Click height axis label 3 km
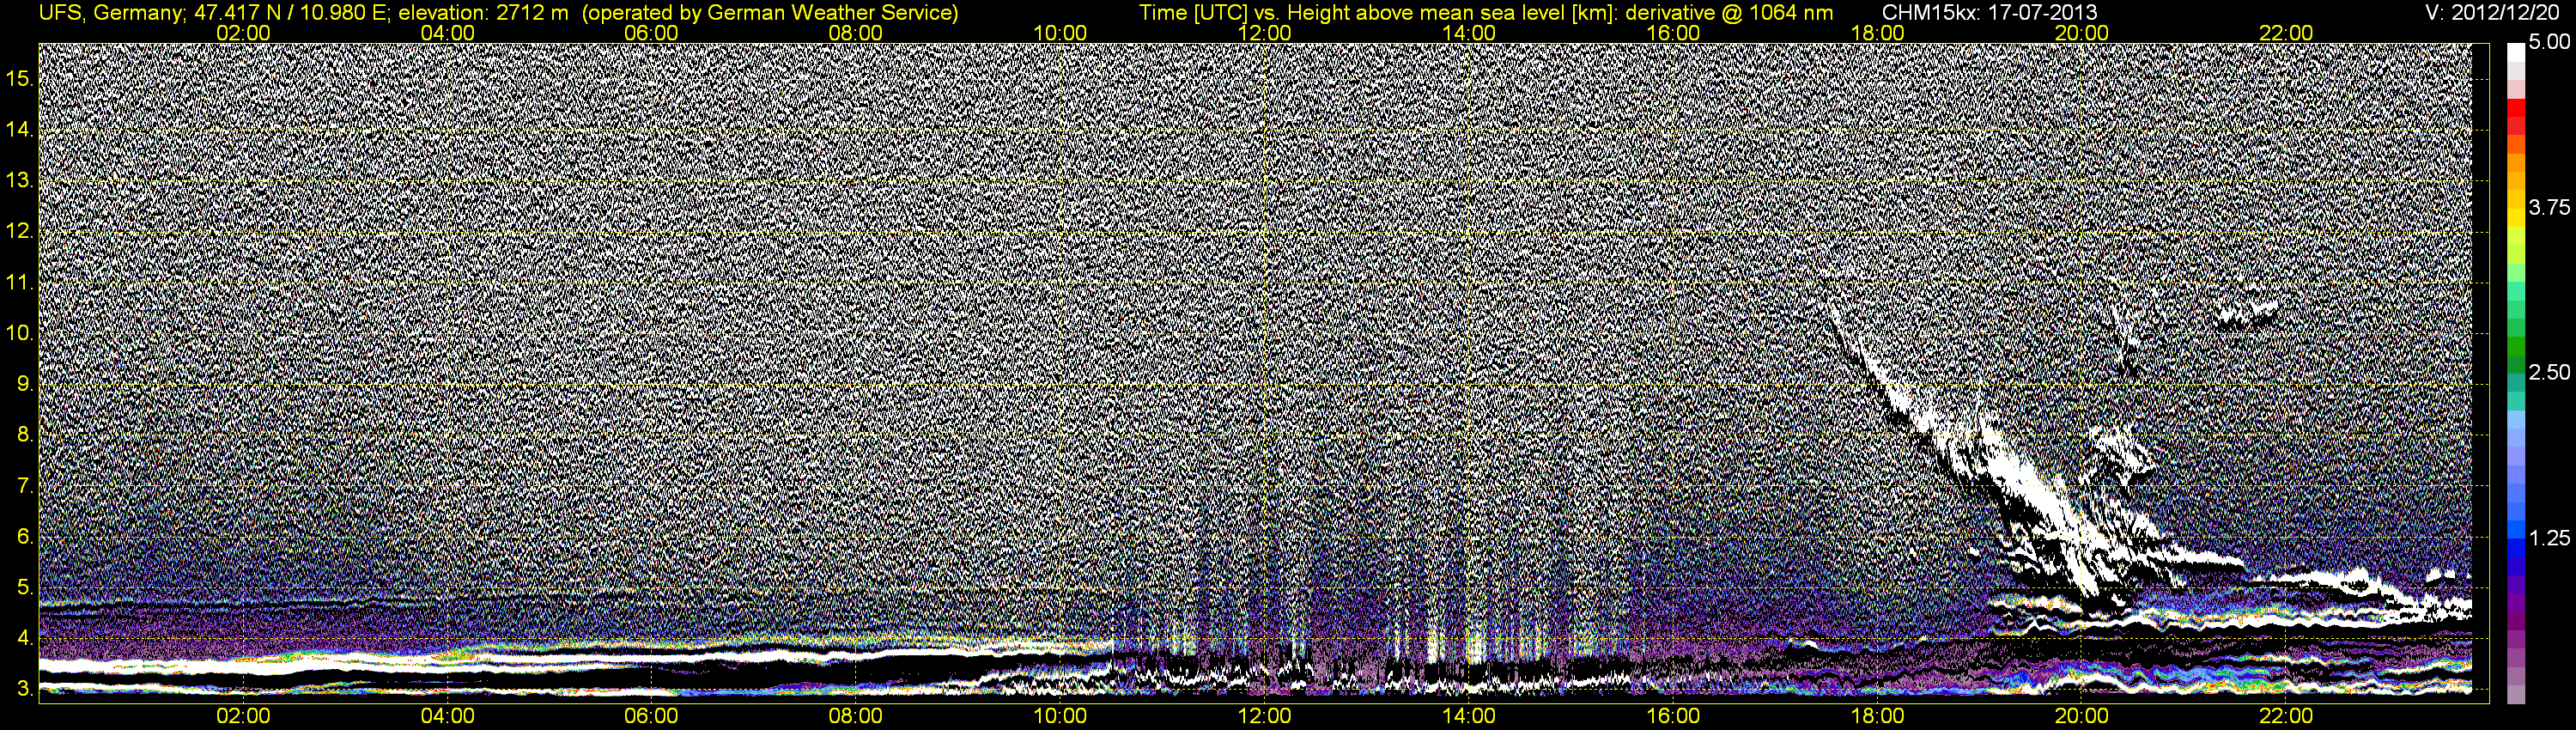Screen dimensions: 2576x730 click(25, 689)
